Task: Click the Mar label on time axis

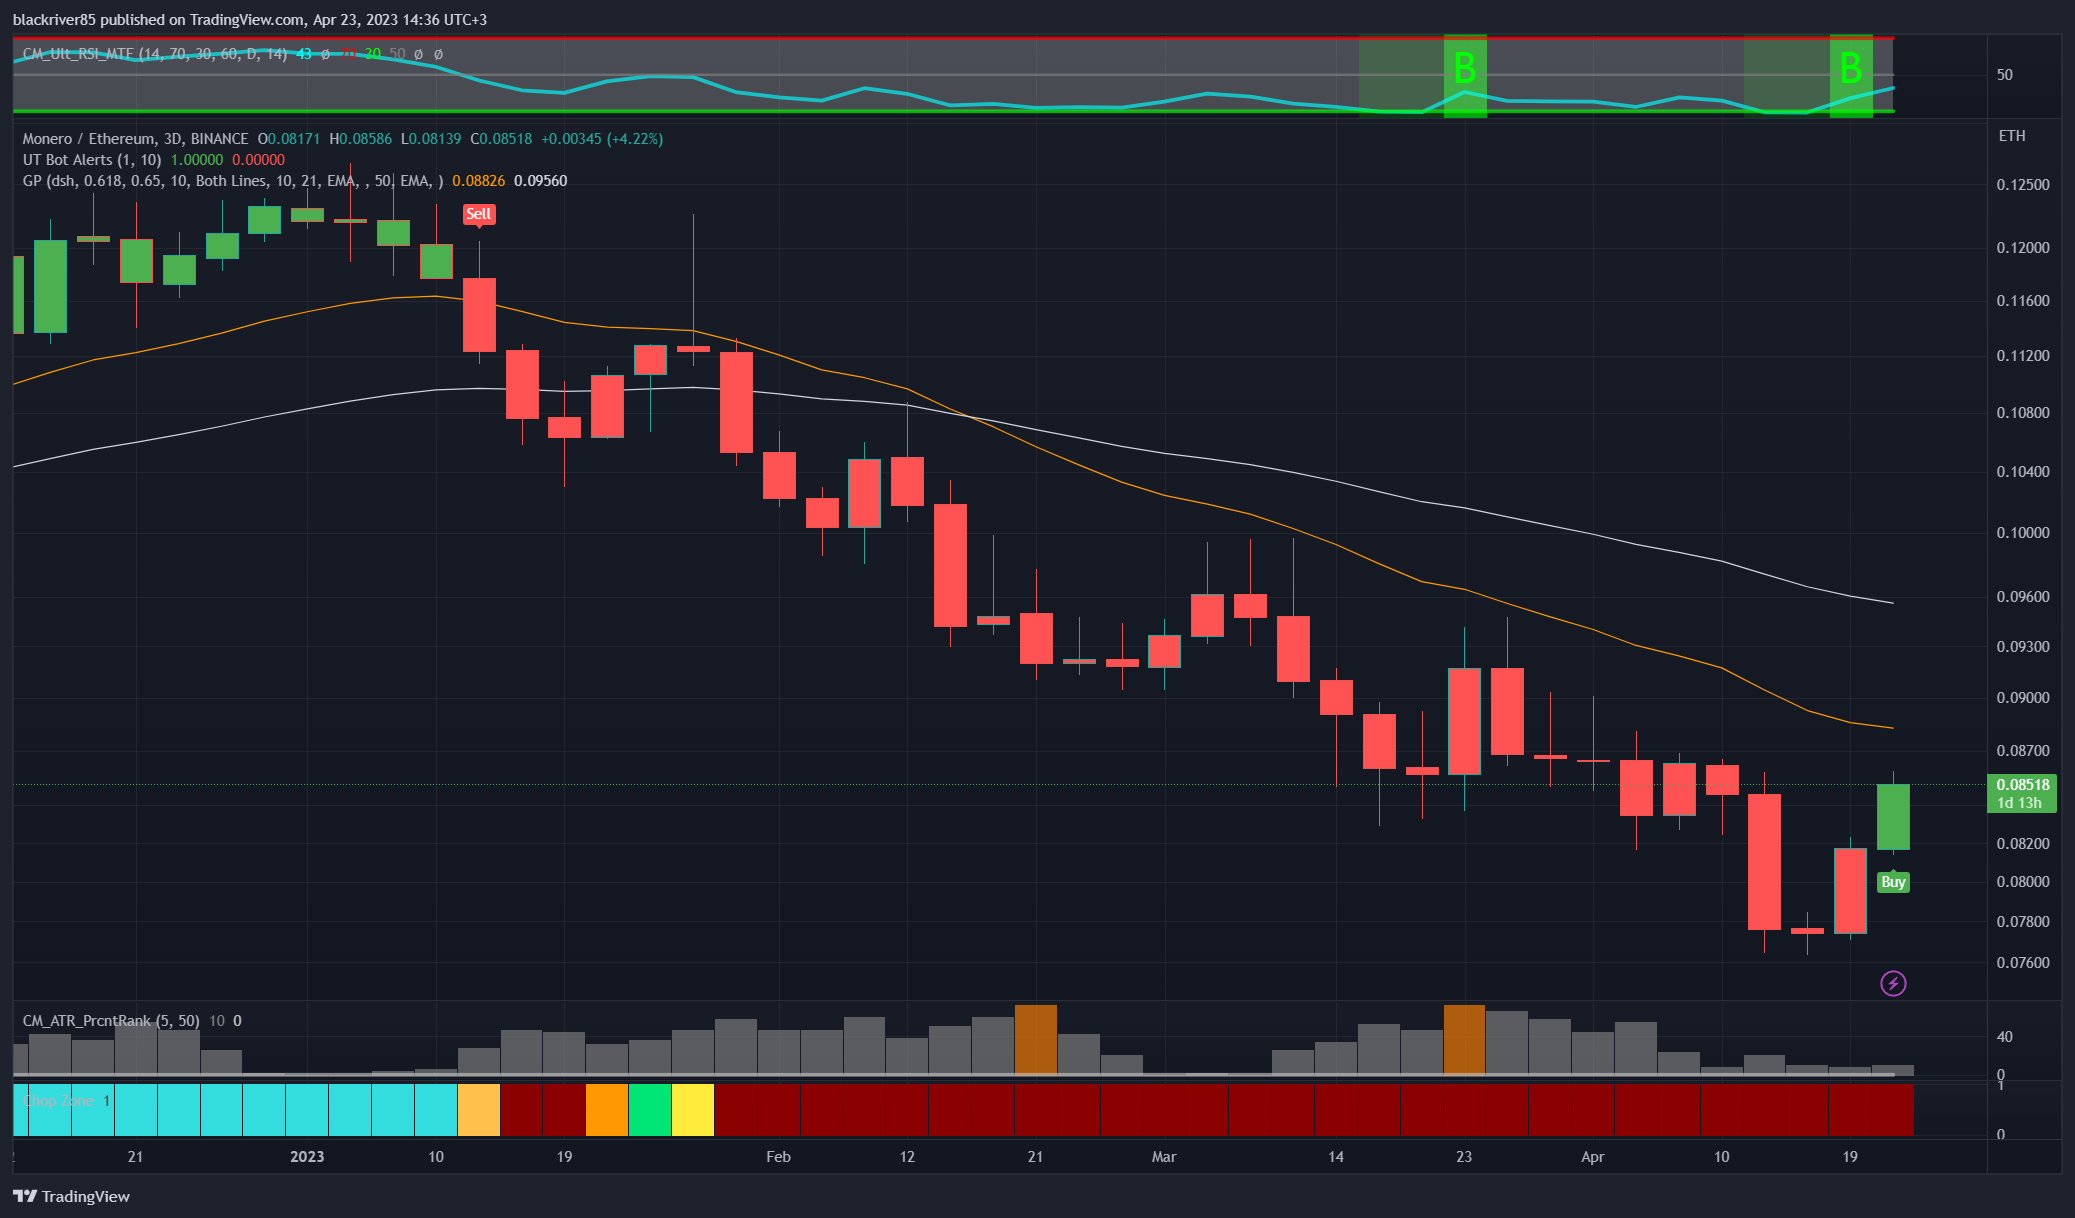Action: (1164, 1157)
